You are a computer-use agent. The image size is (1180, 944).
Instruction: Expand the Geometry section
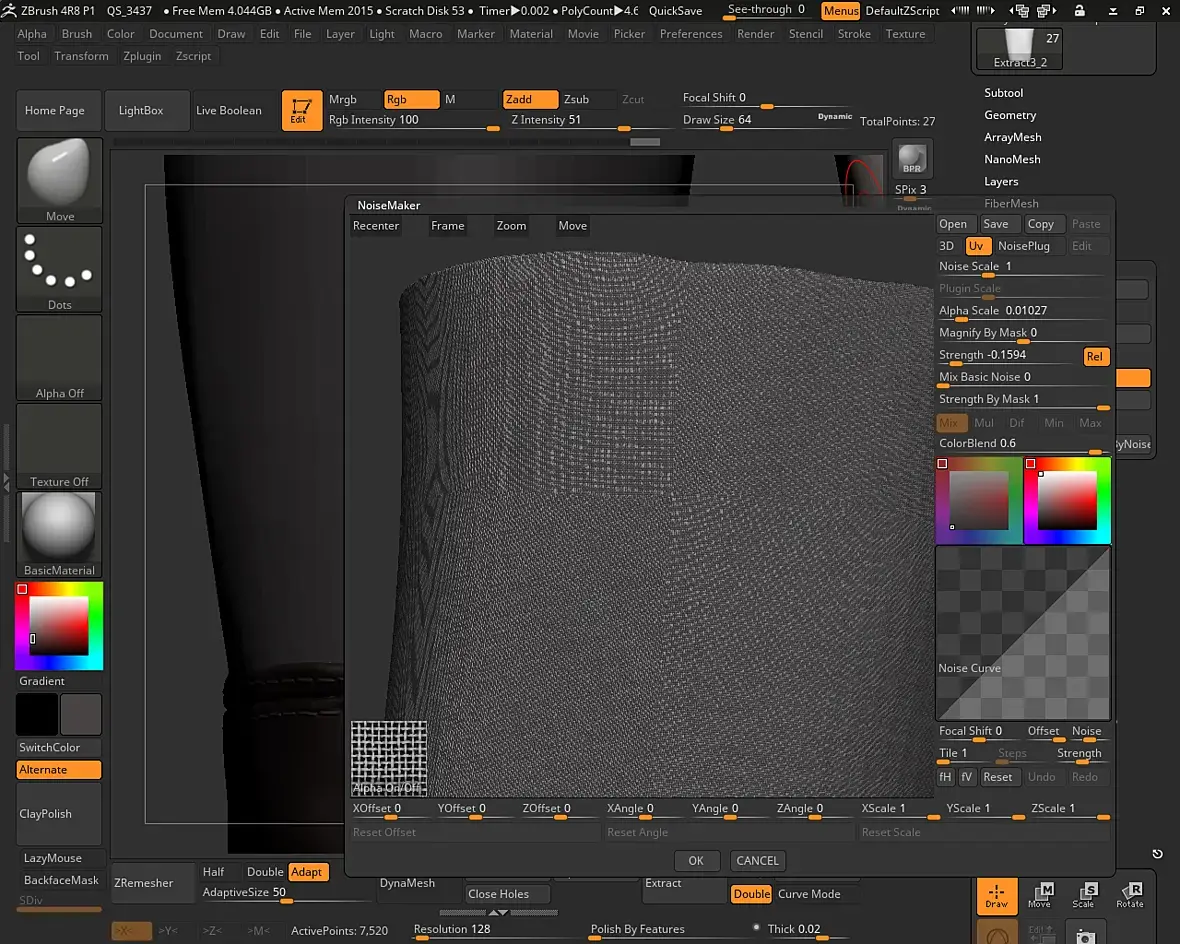[x=1010, y=115]
